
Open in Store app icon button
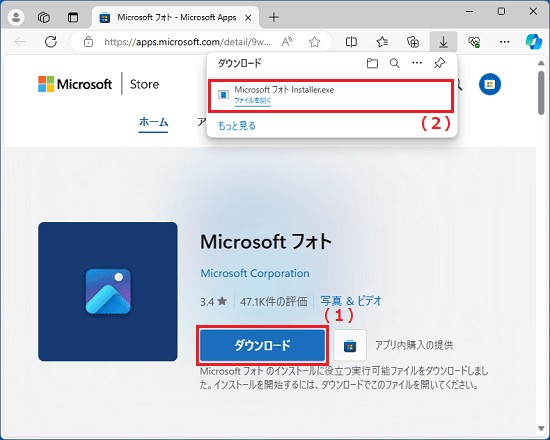350,345
